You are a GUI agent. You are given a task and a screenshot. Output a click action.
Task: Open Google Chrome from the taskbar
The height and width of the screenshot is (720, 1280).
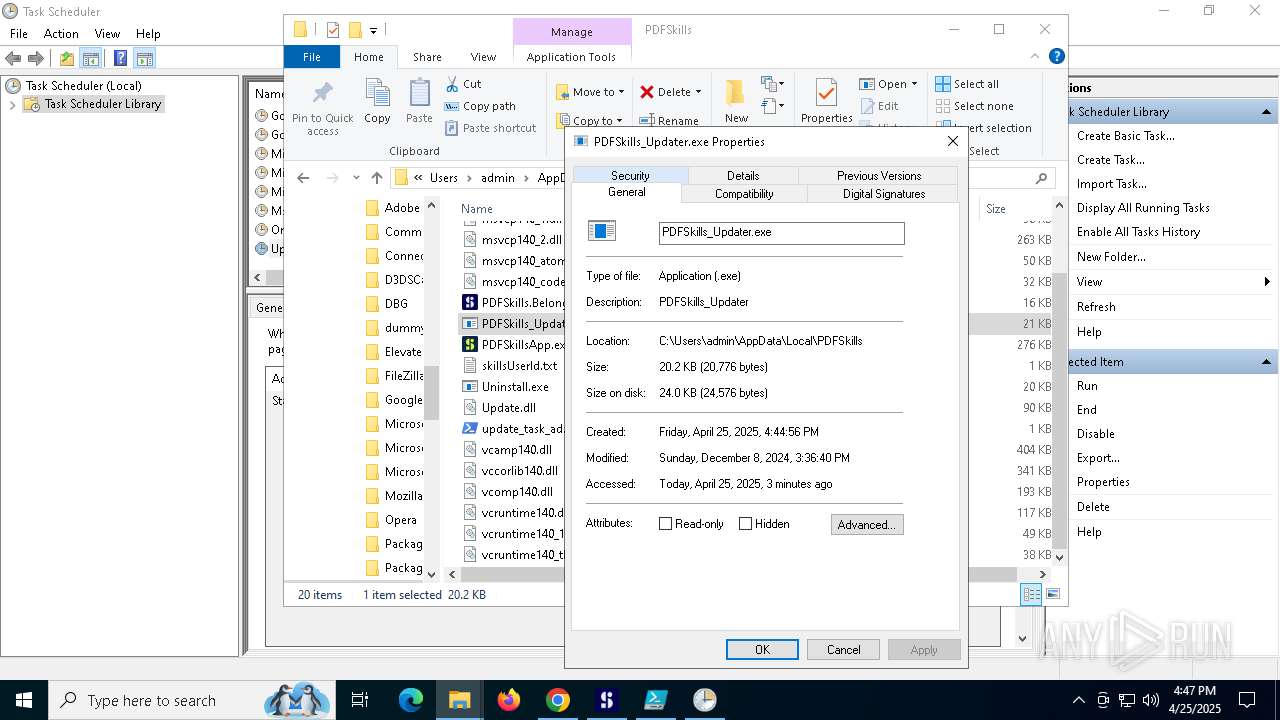[558, 700]
